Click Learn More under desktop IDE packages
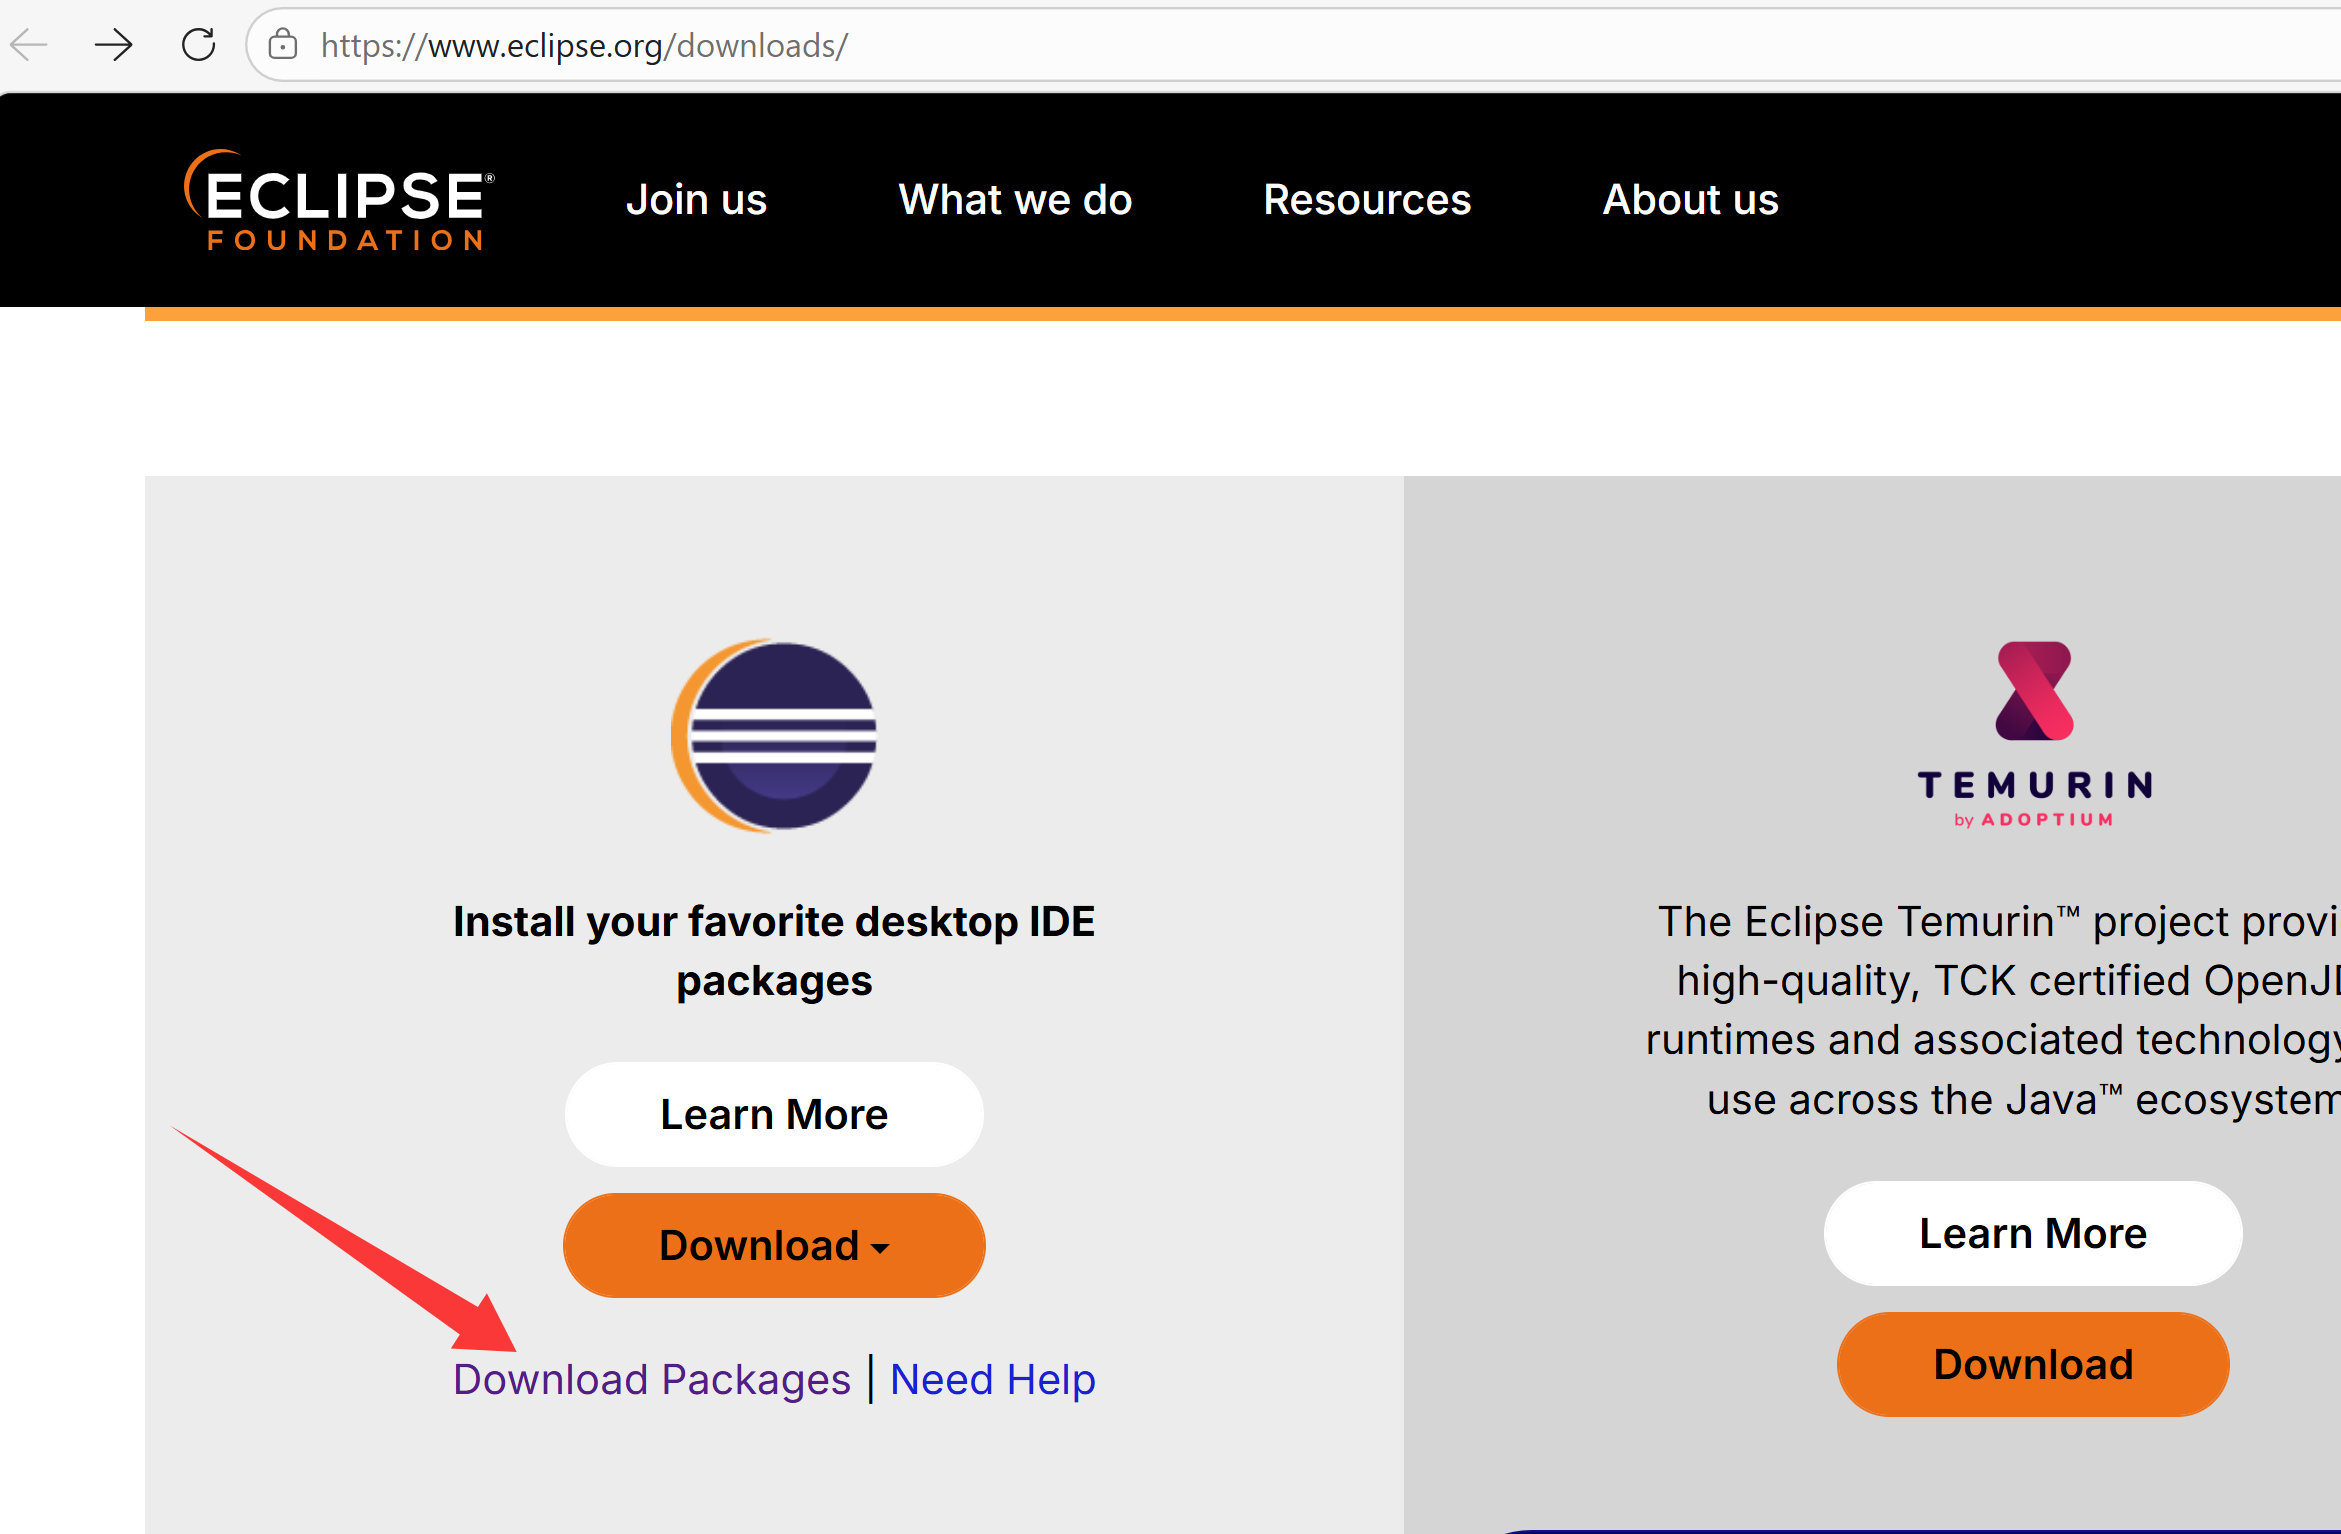Image resolution: width=2341 pixels, height=1534 pixels. coord(774,1114)
